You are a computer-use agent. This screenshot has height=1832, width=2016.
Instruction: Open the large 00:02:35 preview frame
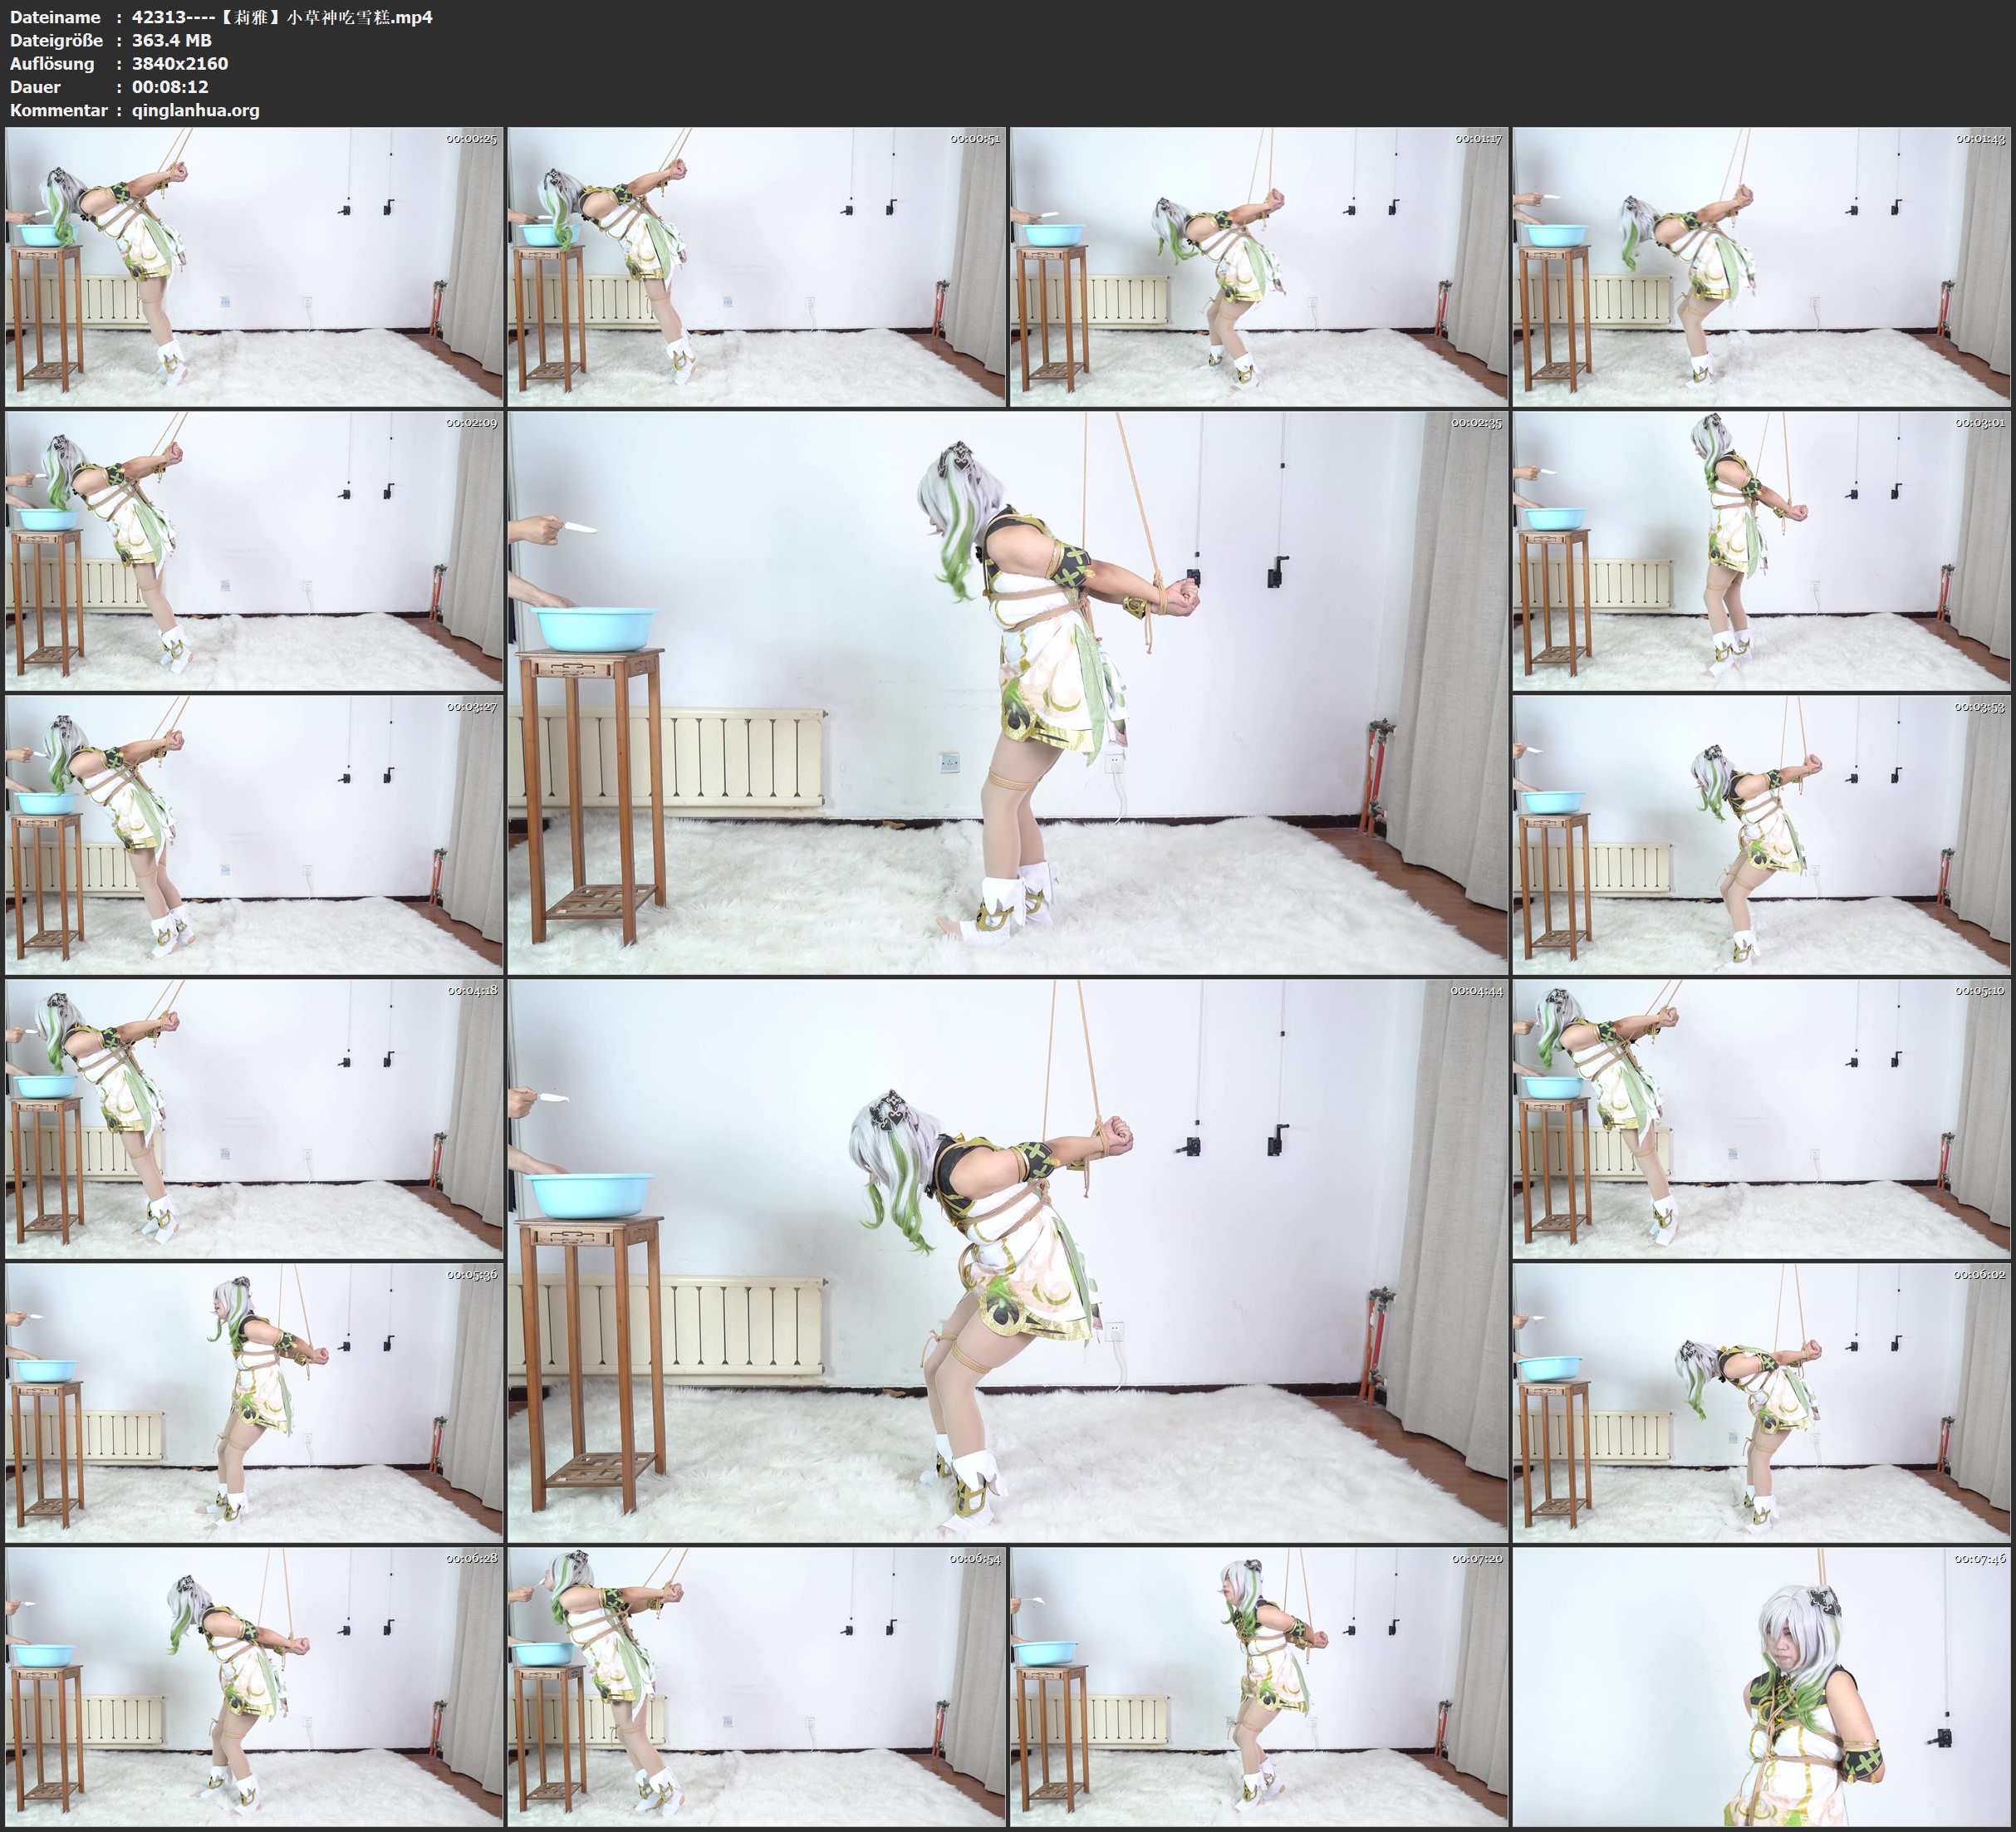click(1007, 692)
